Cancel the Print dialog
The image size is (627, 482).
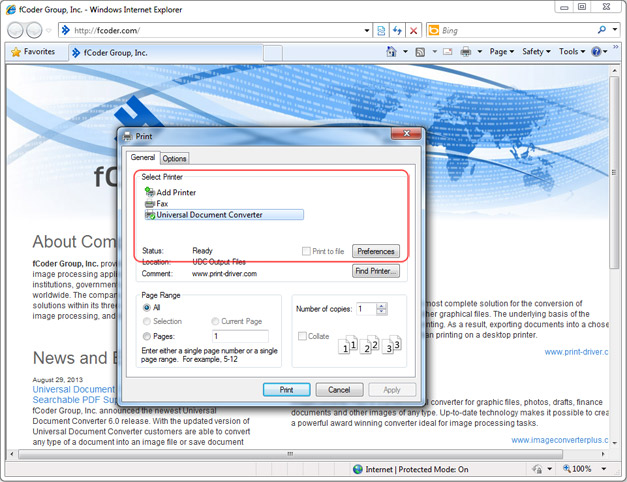click(x=339, y=390)
